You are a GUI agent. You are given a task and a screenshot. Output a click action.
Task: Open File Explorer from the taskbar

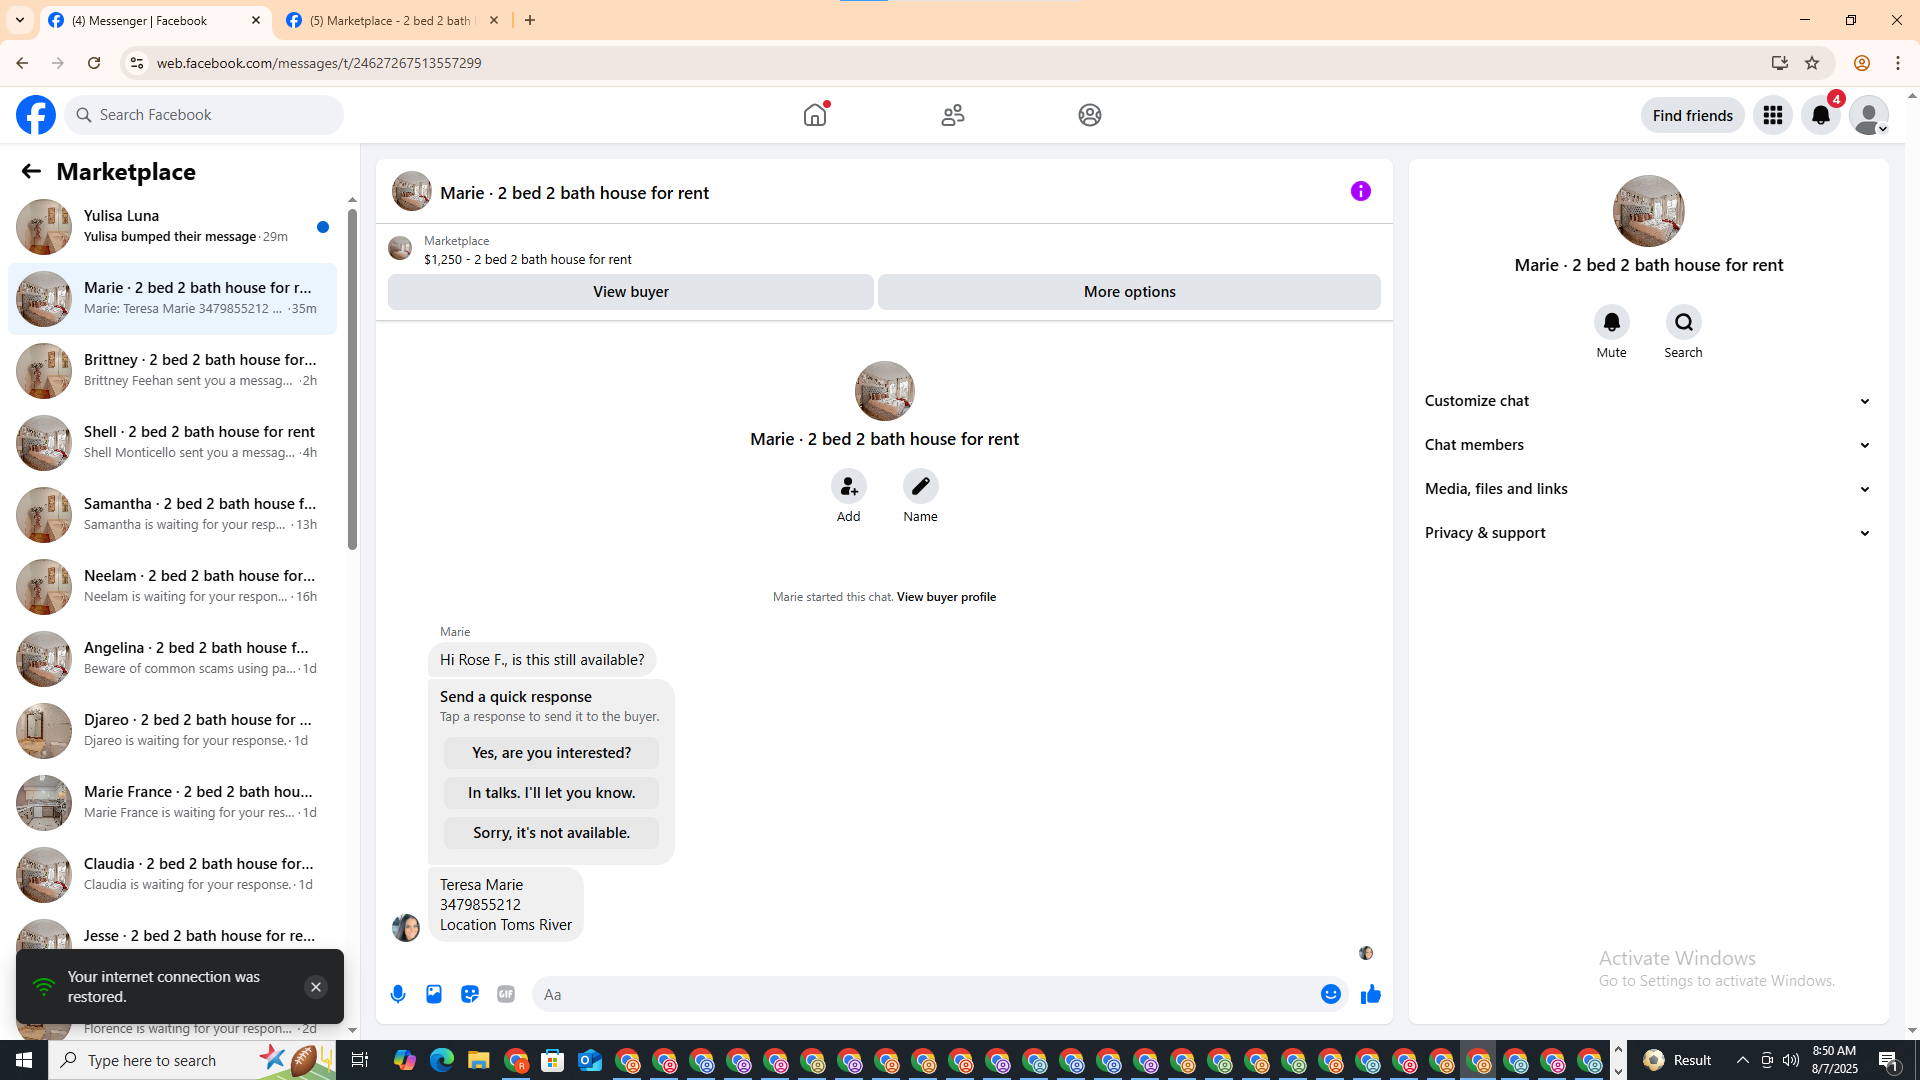pyautogui.click(x=479, y=1060)
